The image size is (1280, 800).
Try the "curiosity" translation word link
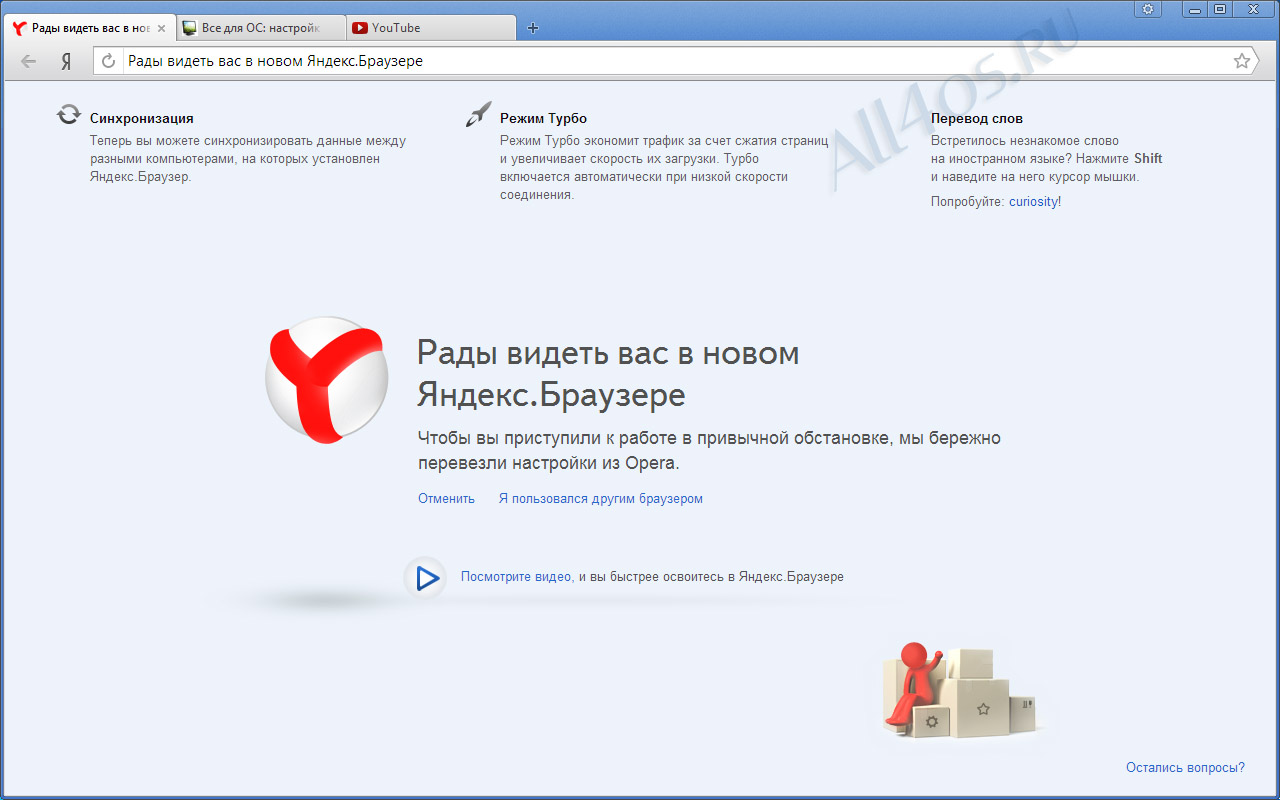click(1033, 201)
